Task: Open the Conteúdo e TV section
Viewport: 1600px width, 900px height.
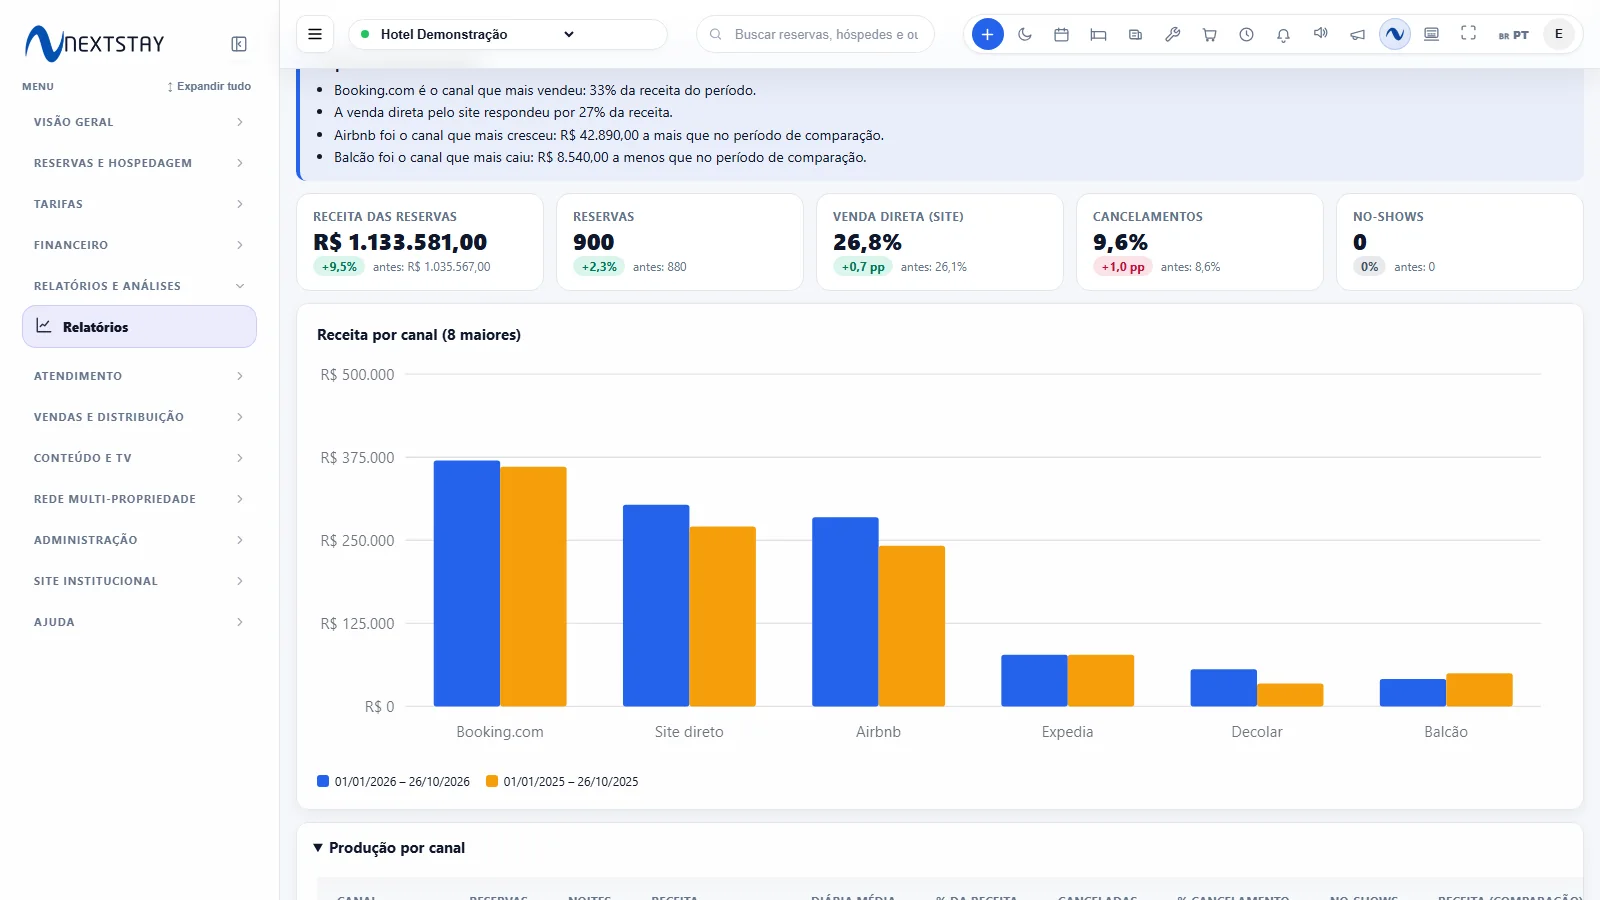Action: coord(139,458)
